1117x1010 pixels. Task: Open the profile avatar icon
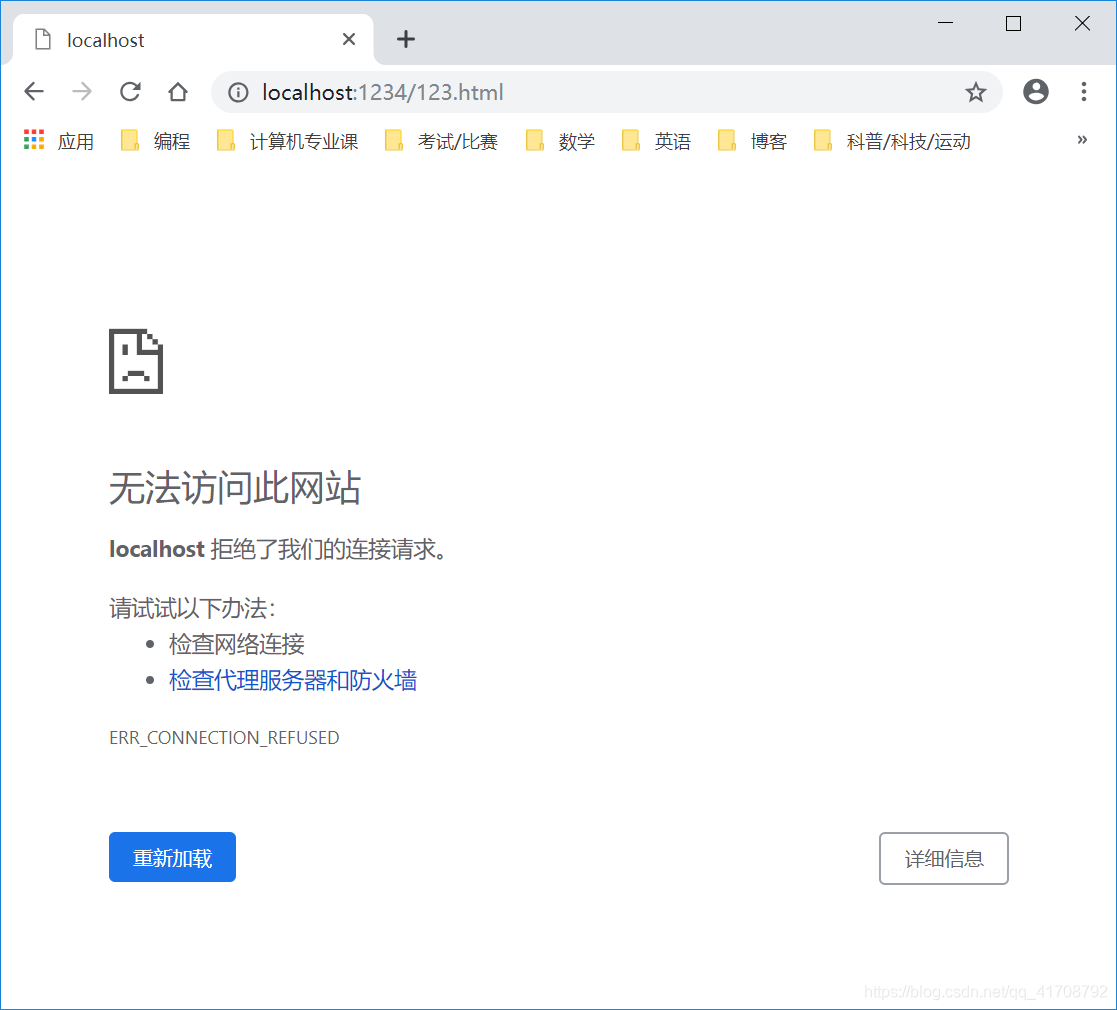coord(1035,91)
